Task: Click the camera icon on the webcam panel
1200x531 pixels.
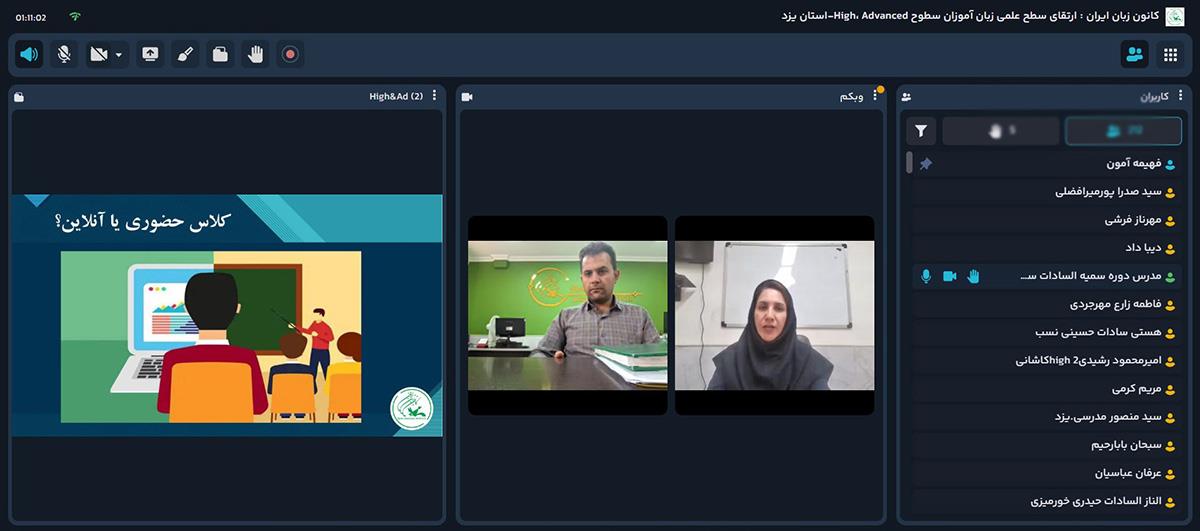Action: point(467,97)
